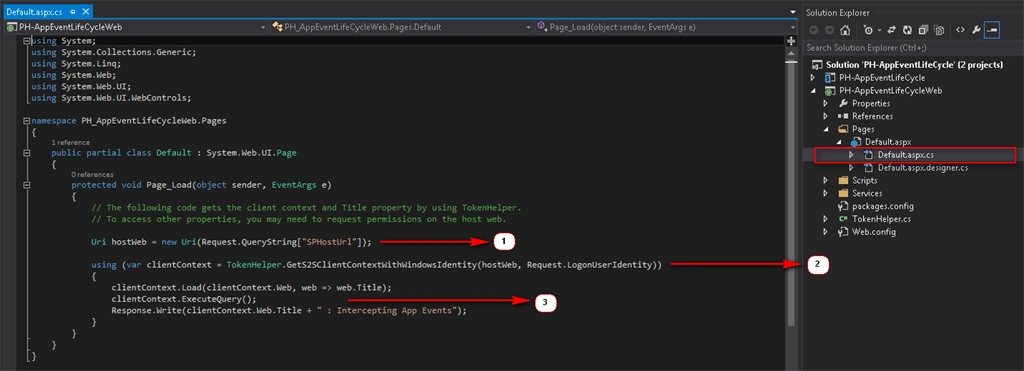1024x371 pixels.
Task: Collapse the Pages folder arrow
Action: tap(826, 129)
